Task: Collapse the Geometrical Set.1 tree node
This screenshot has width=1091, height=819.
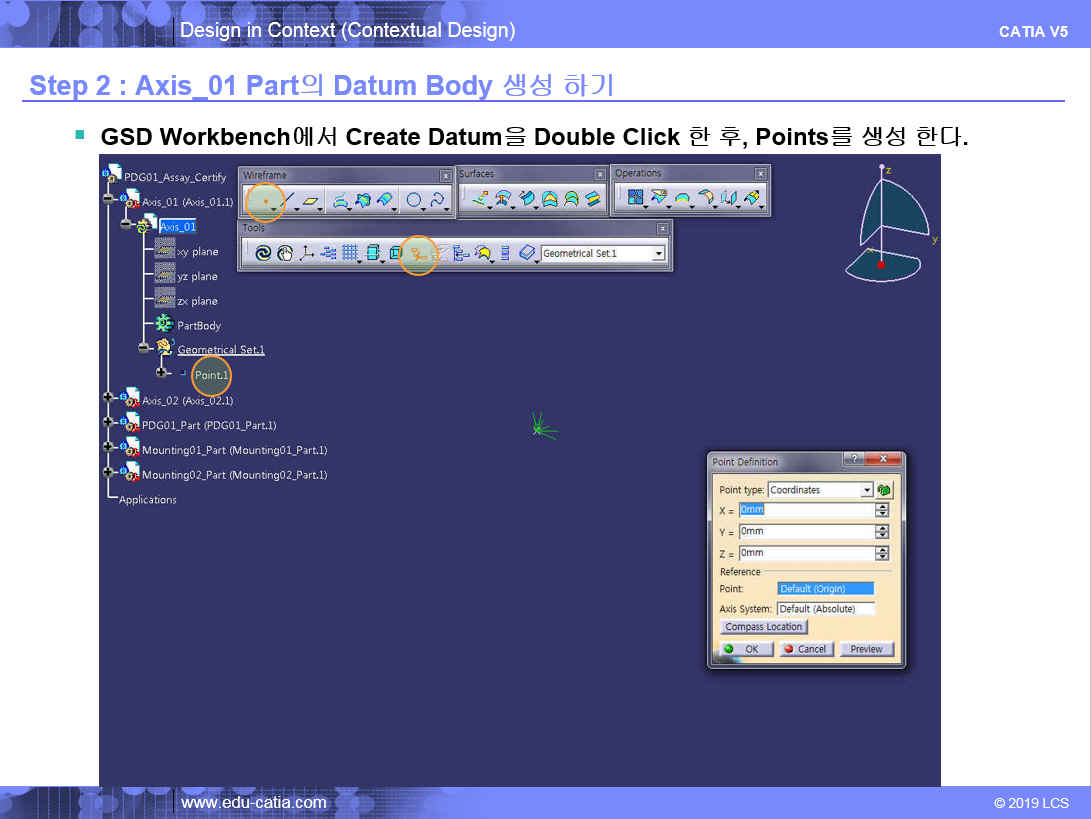Action: (x=143, y=348)
